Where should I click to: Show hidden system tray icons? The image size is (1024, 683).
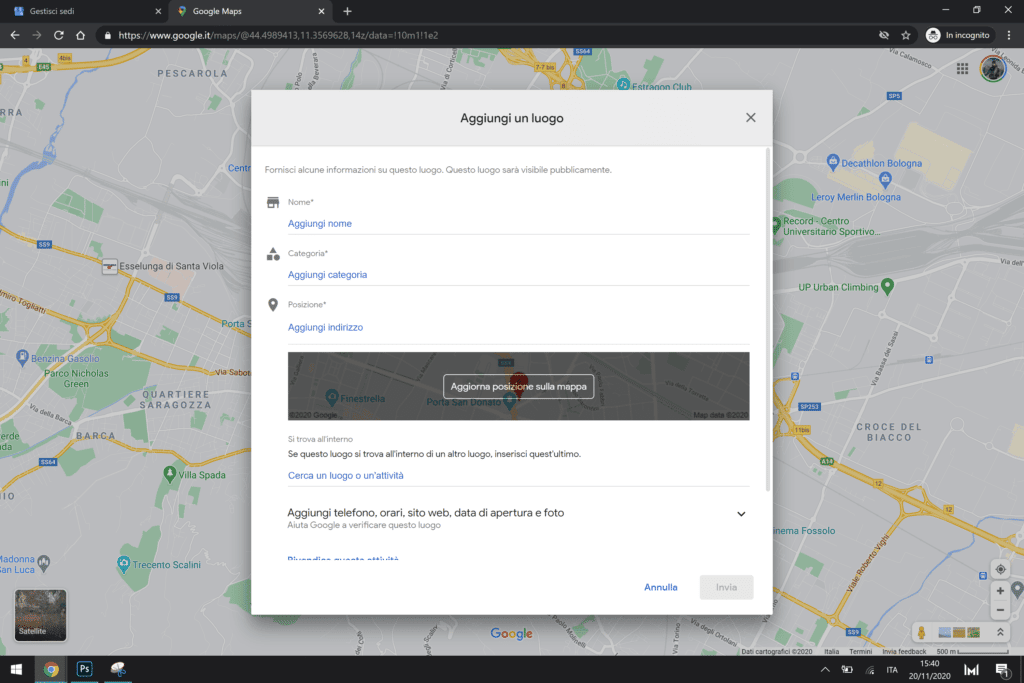click(x=825, y=669)
